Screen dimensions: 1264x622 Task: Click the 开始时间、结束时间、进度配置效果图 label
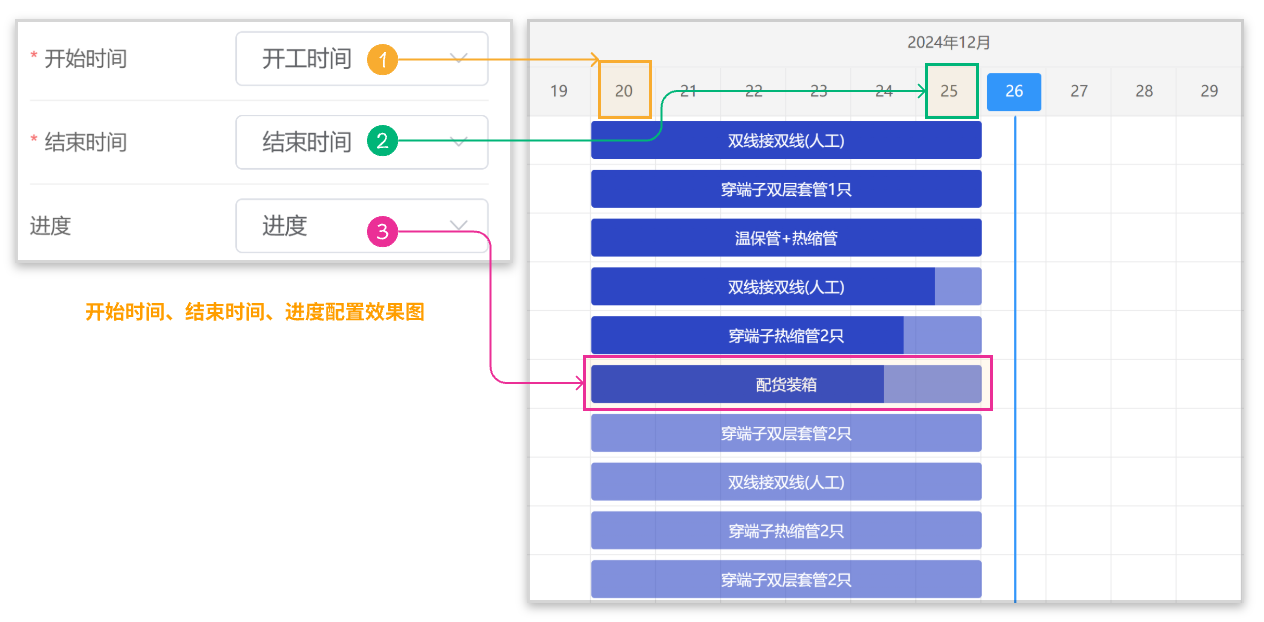click(255, 312)
